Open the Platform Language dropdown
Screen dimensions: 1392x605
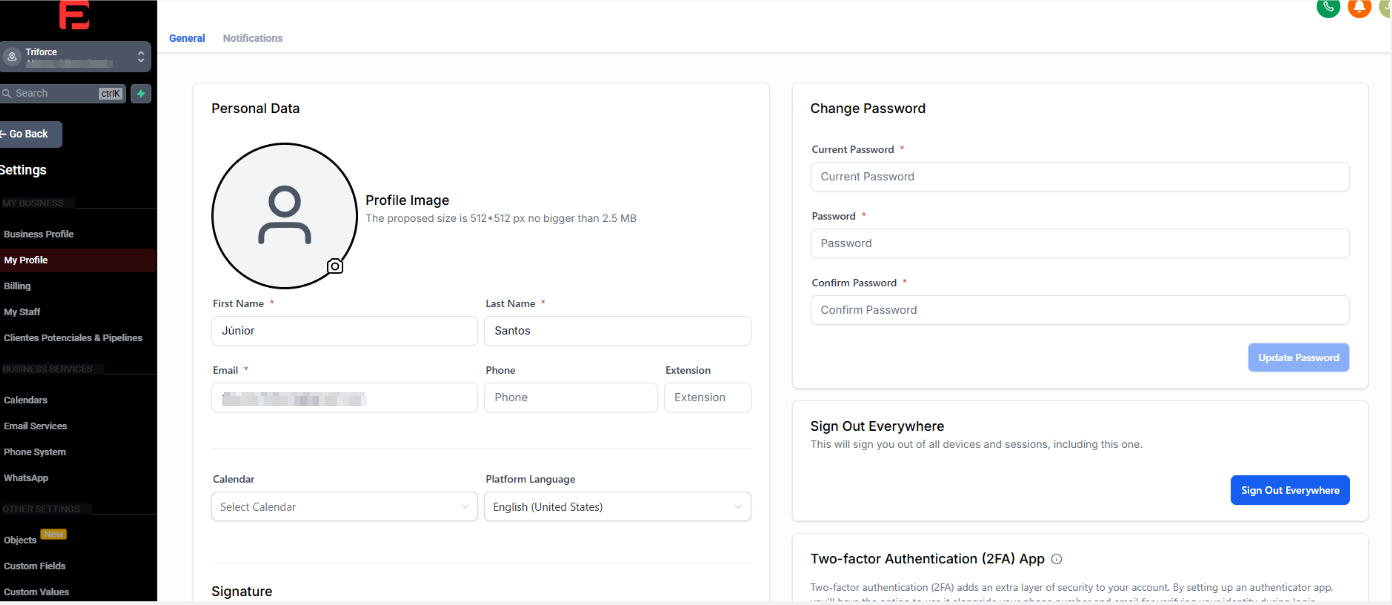[x=618, y=507]
